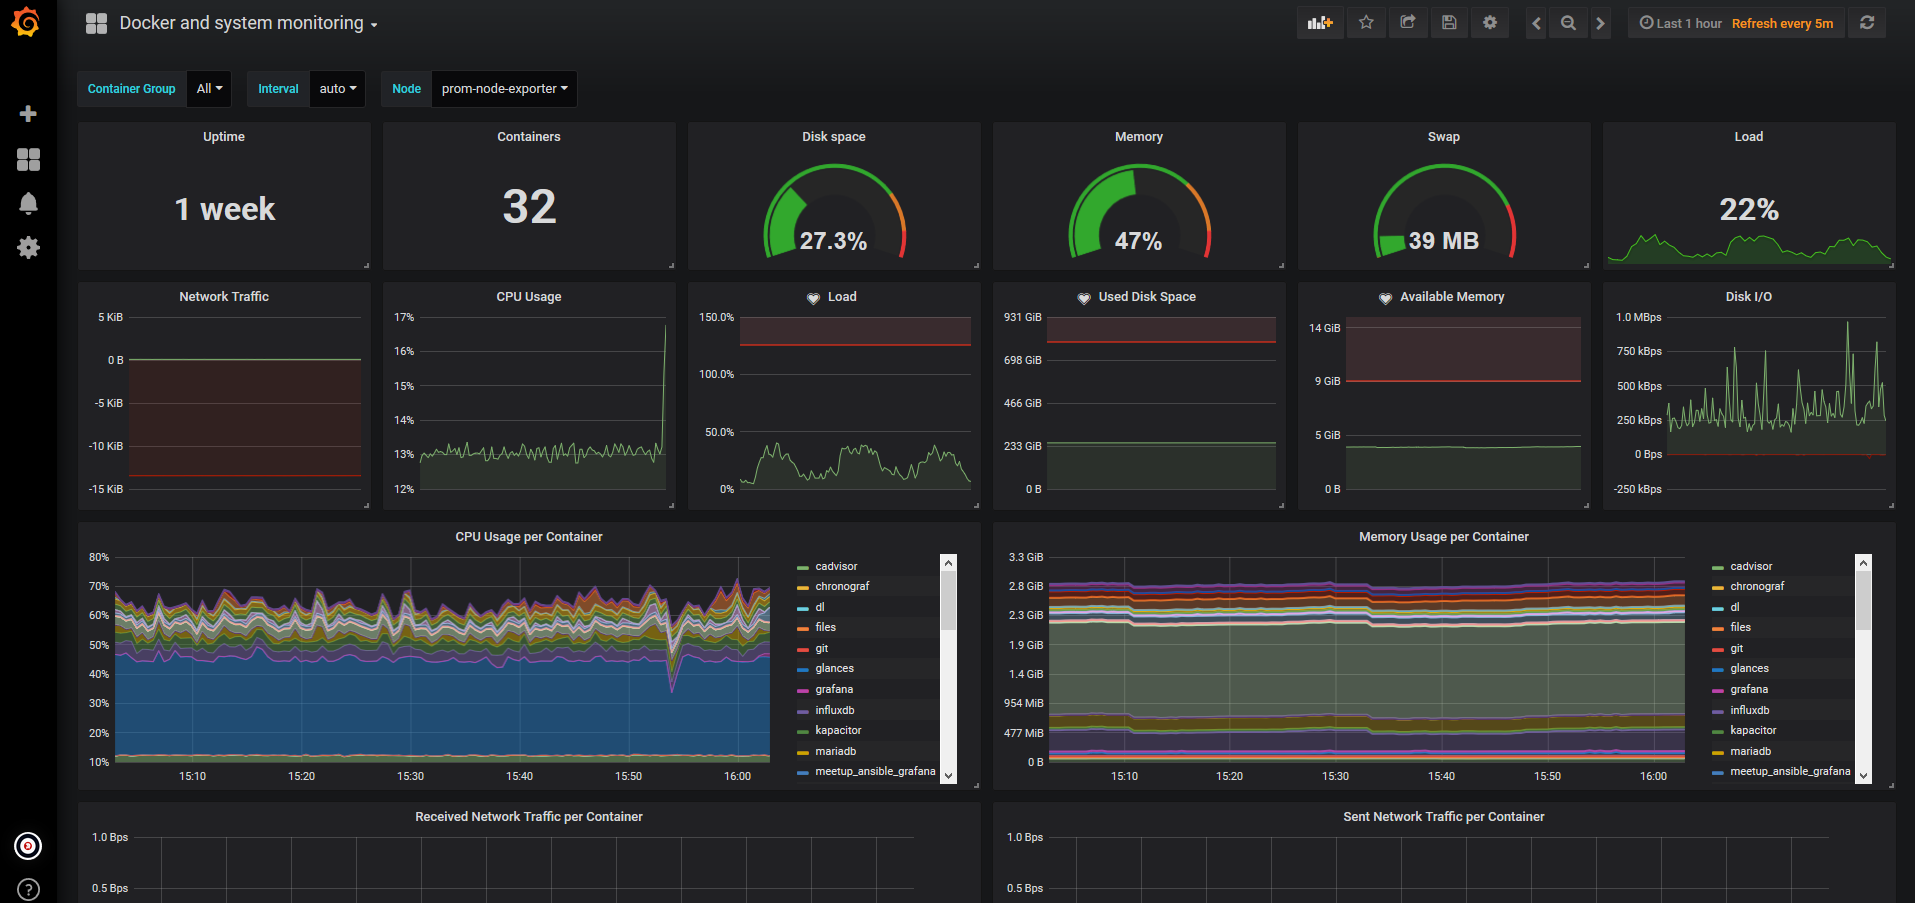Toggle kapacitor series in Memory legend

pos(1753,731)
